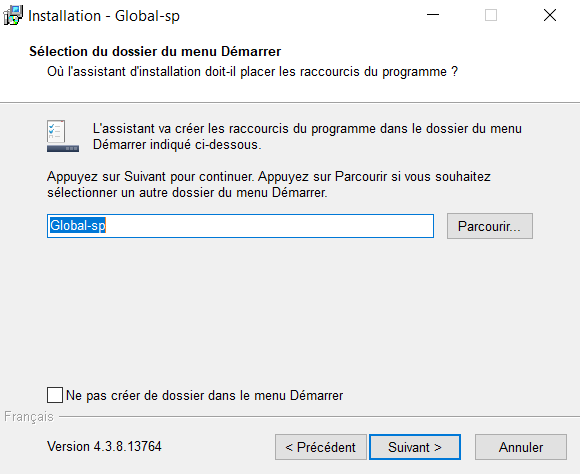
Task: Click the 'Appuyez sur Suivant pour continuer' instructions
Action: [x=269, y=184]
